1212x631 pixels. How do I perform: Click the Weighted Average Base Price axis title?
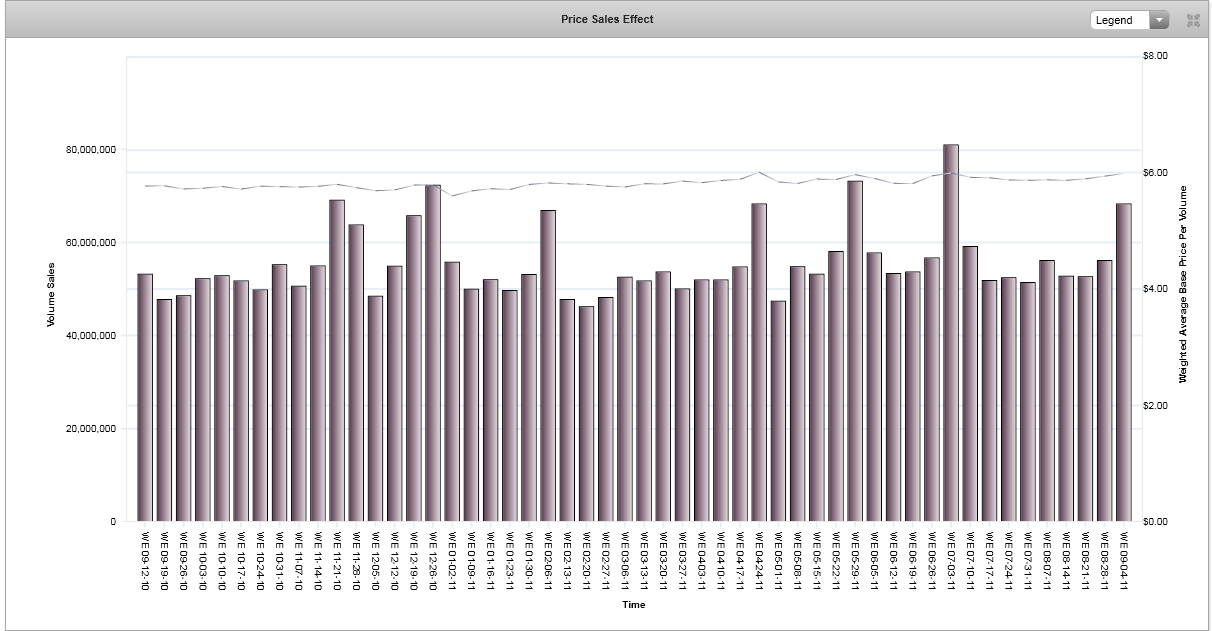[x=1183, y=284]
